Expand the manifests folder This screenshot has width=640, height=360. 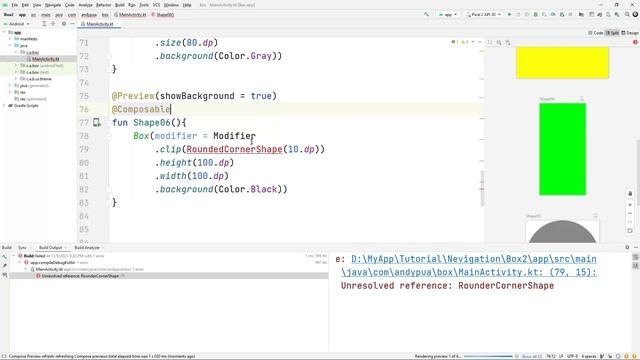(x=10, y=39)
